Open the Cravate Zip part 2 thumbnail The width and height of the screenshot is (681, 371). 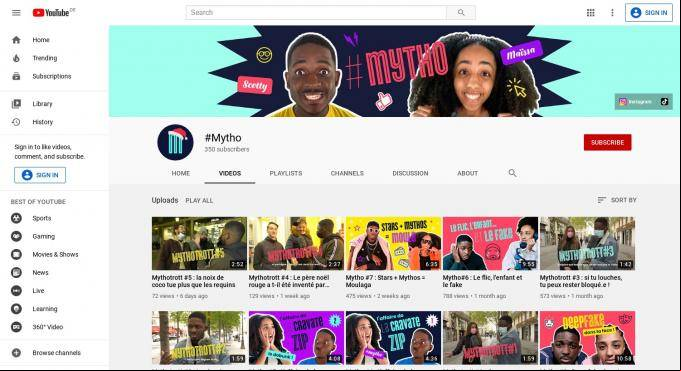(296, 338)
